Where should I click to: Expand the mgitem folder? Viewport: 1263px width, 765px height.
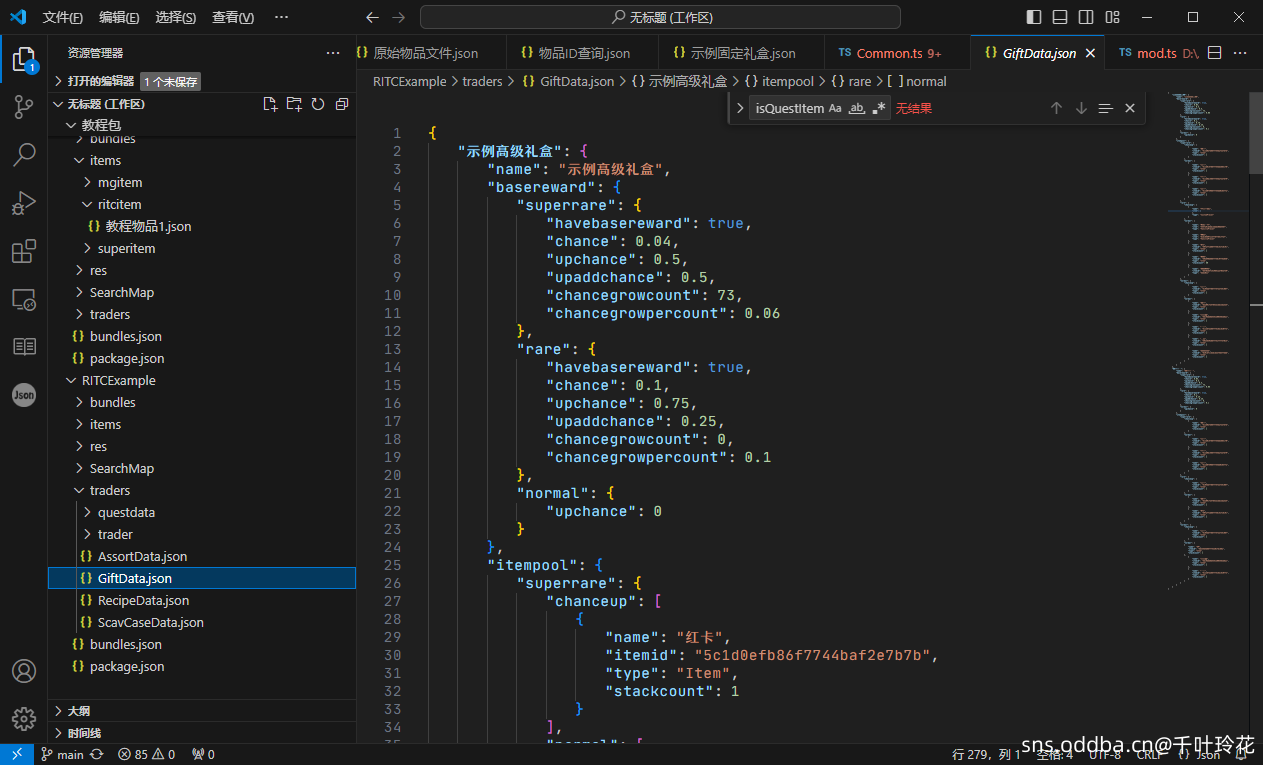coord(202,182)
